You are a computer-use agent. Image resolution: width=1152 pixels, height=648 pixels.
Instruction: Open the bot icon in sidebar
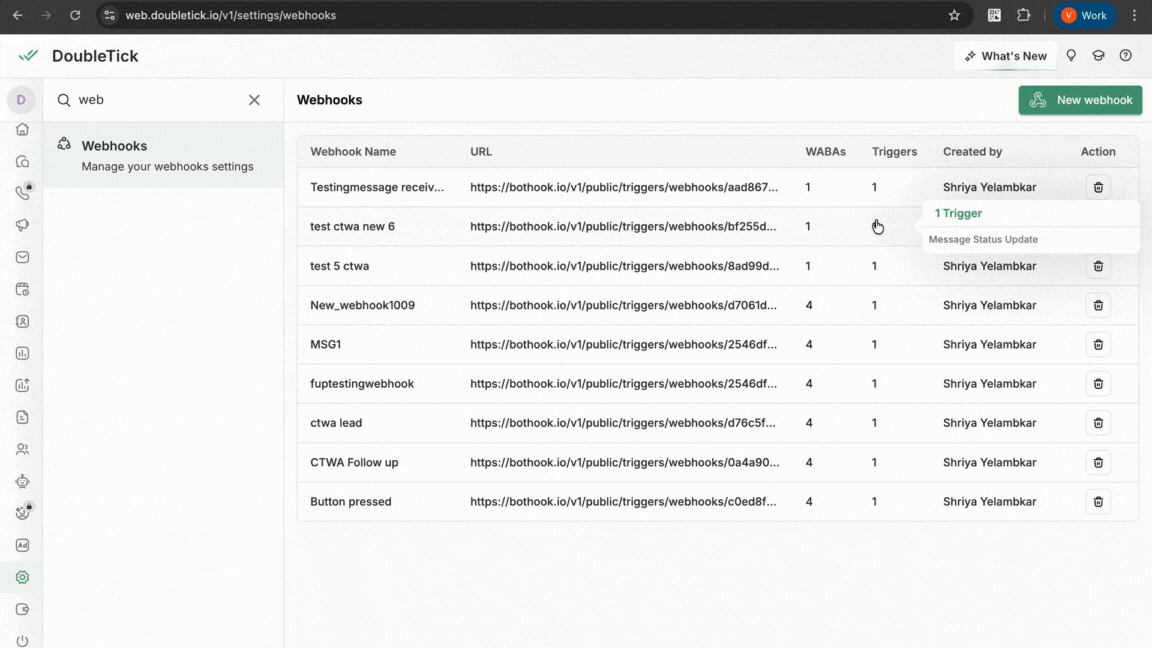(x=22, y=481)
